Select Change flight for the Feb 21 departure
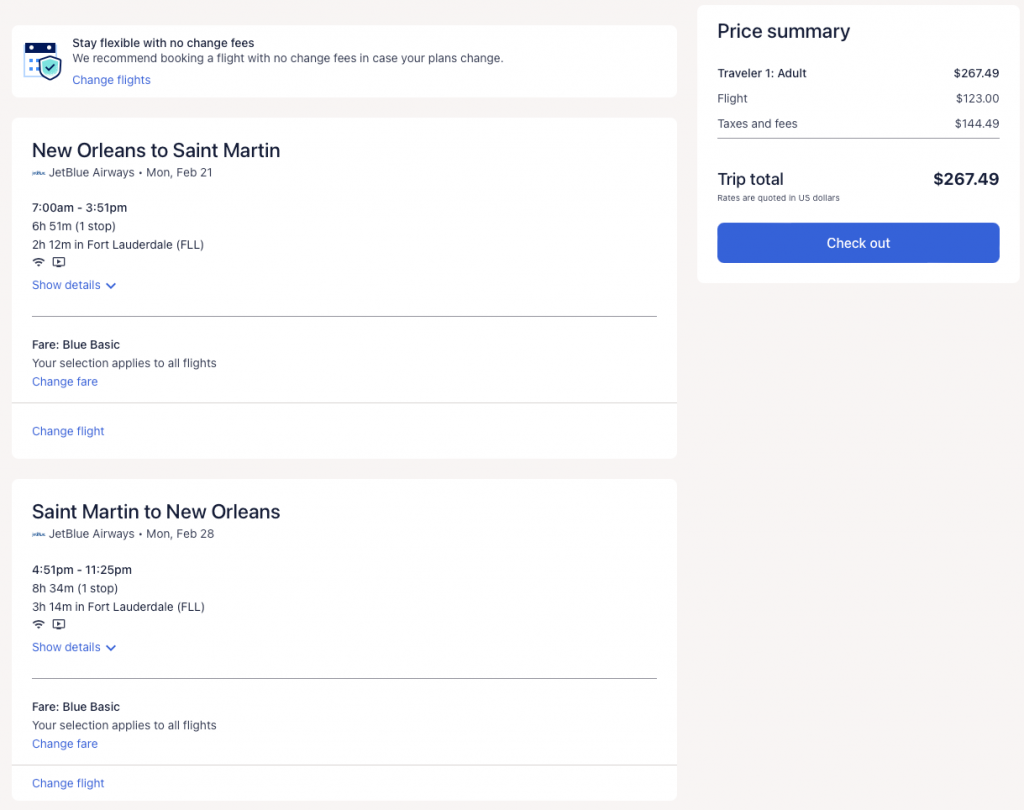 [x=68, y=431]
